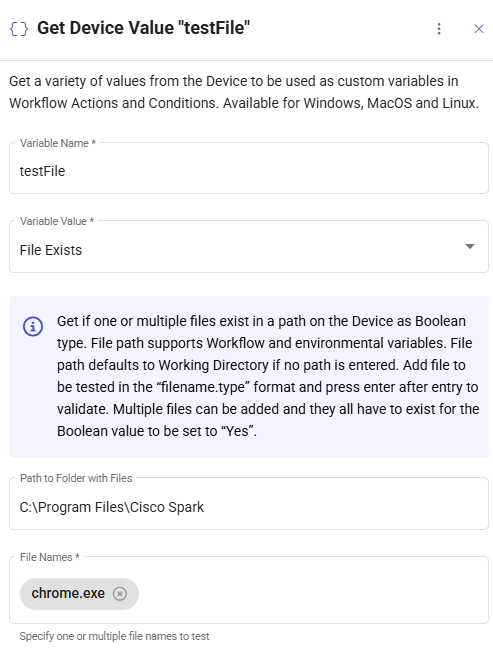Open the File Exists combo box
This screenshot has height=662, width=493.
point(249,247)
